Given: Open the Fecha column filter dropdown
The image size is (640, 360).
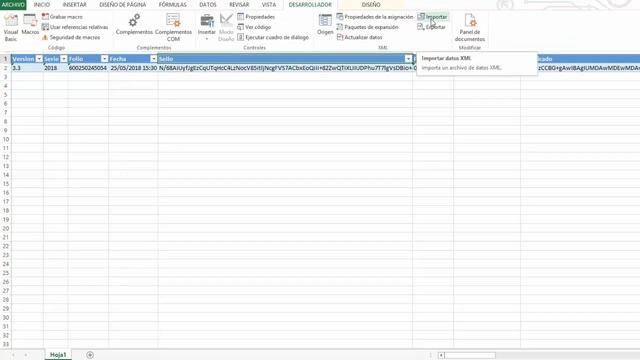Looking at the screenshot, I should (153, 59).
